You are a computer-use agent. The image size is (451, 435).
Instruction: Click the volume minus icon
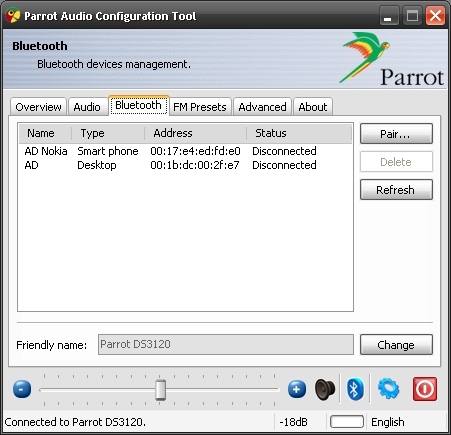point(22,389)
